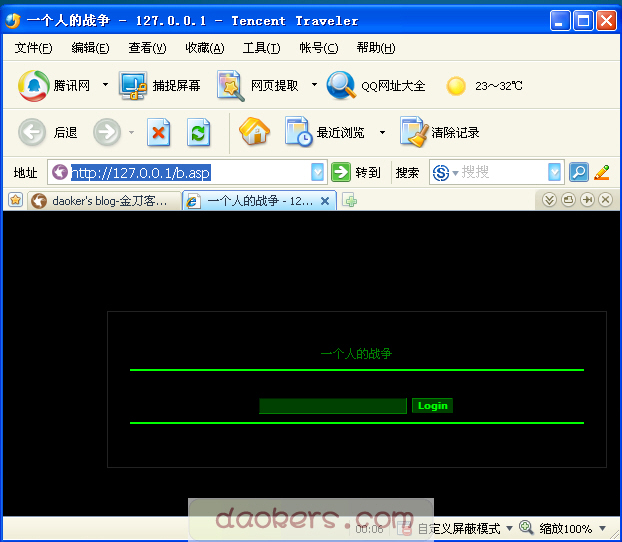Click the 搜索 label
Screen dimensions: 622x542
point(407,173)
